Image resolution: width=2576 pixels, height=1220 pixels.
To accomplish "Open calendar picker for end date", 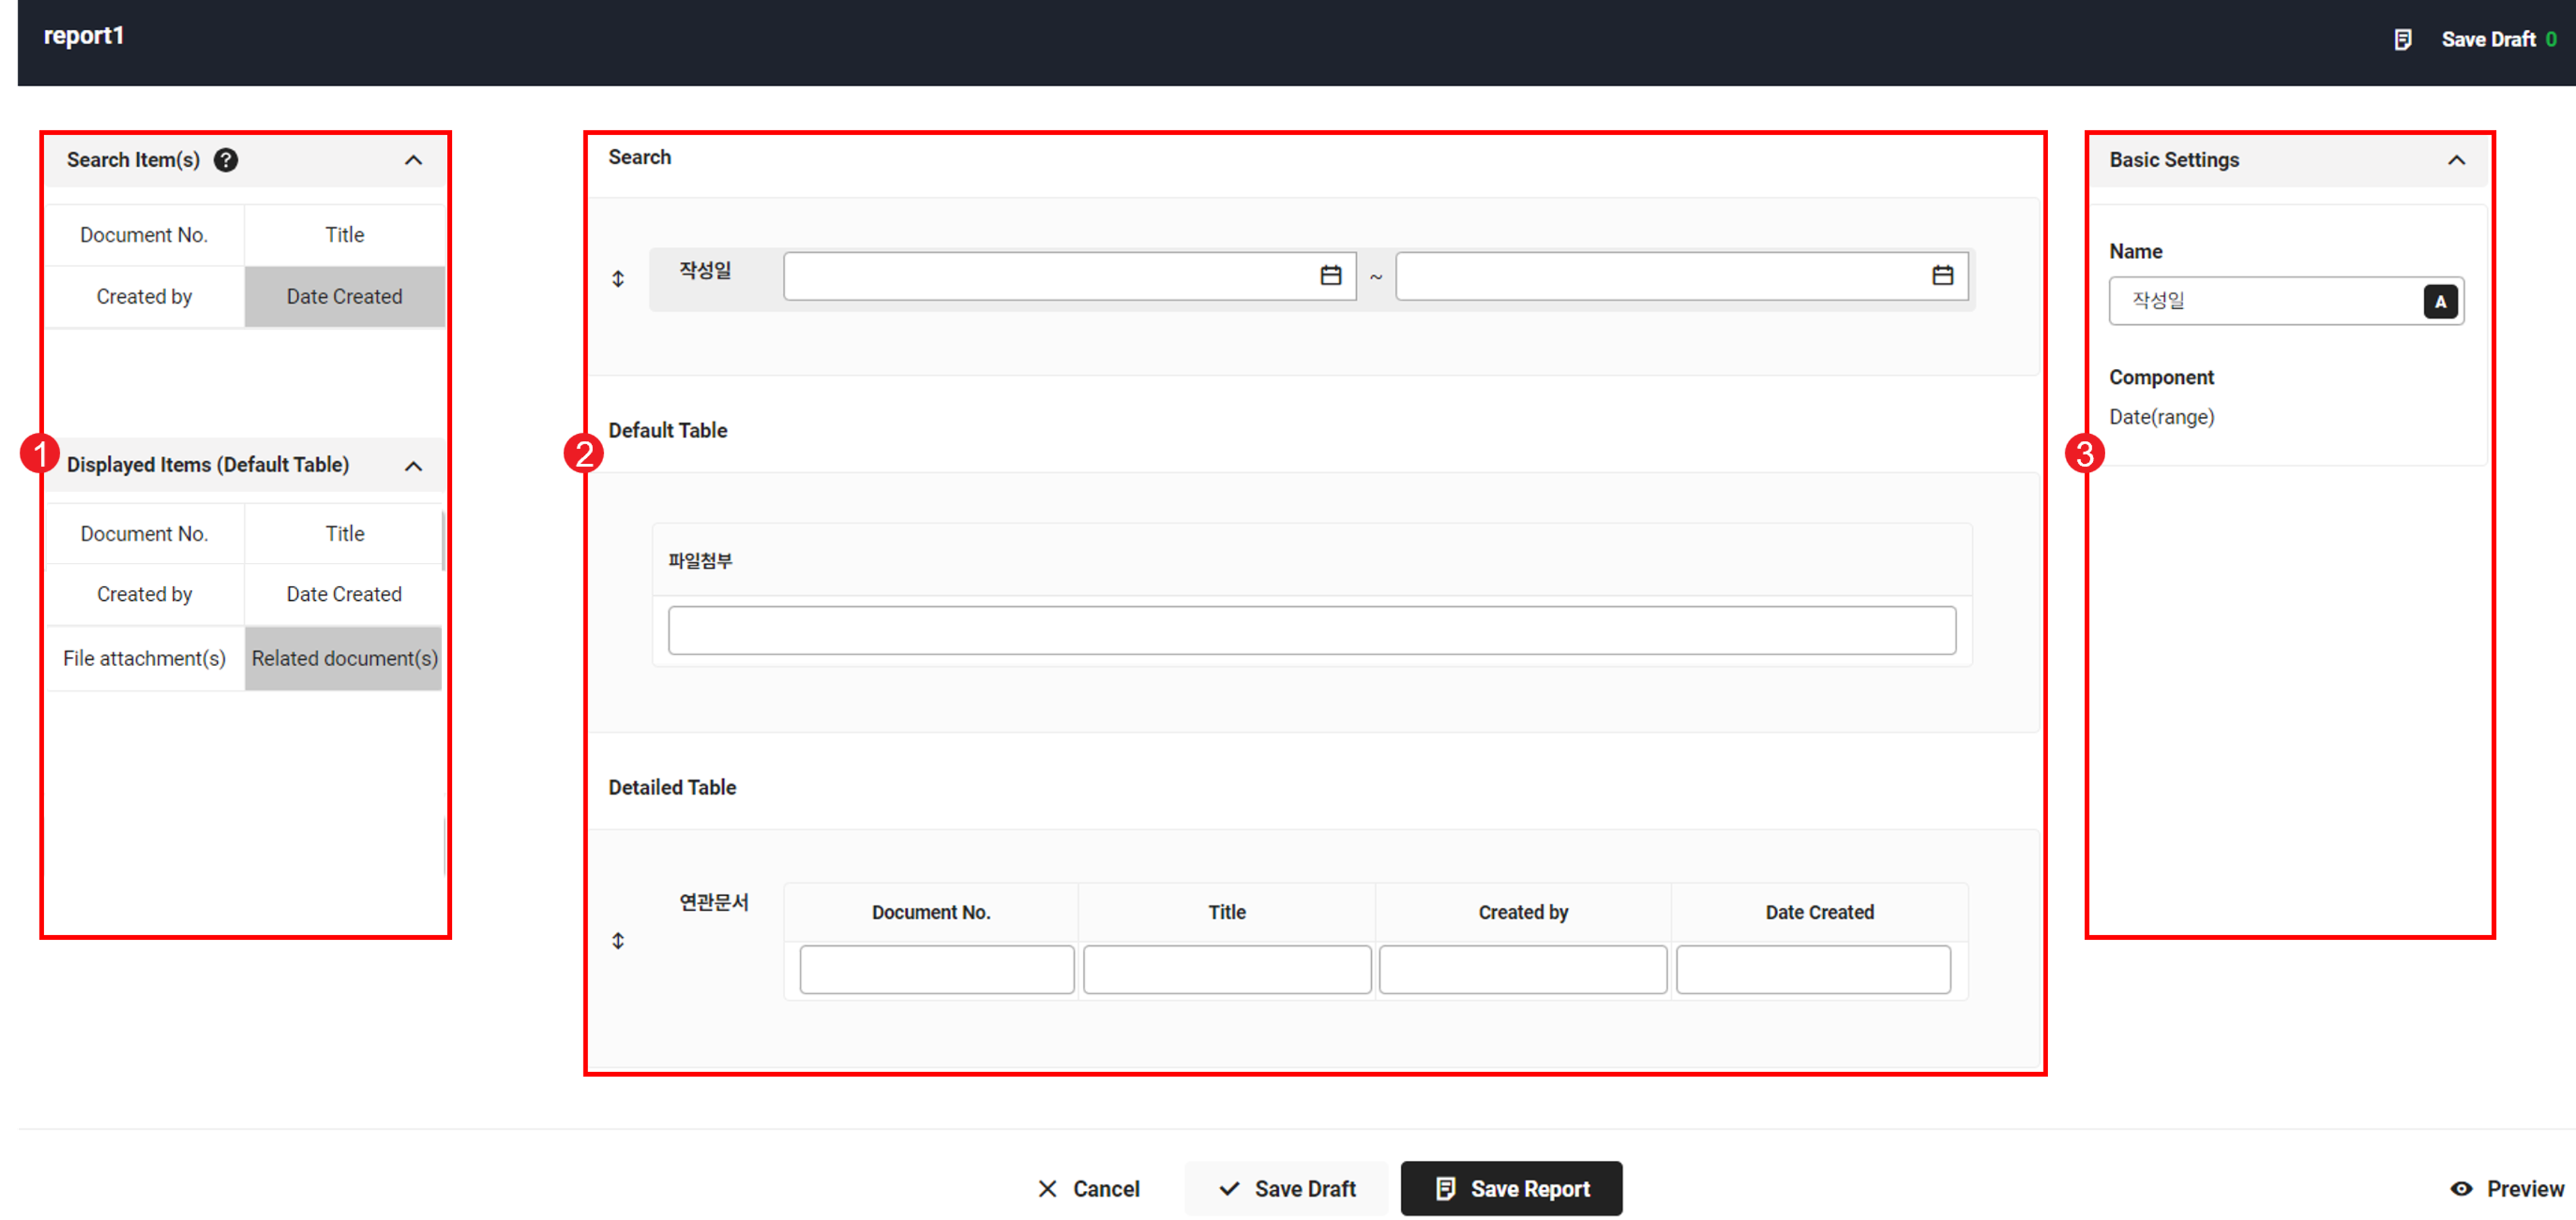I will [1942, 275].
